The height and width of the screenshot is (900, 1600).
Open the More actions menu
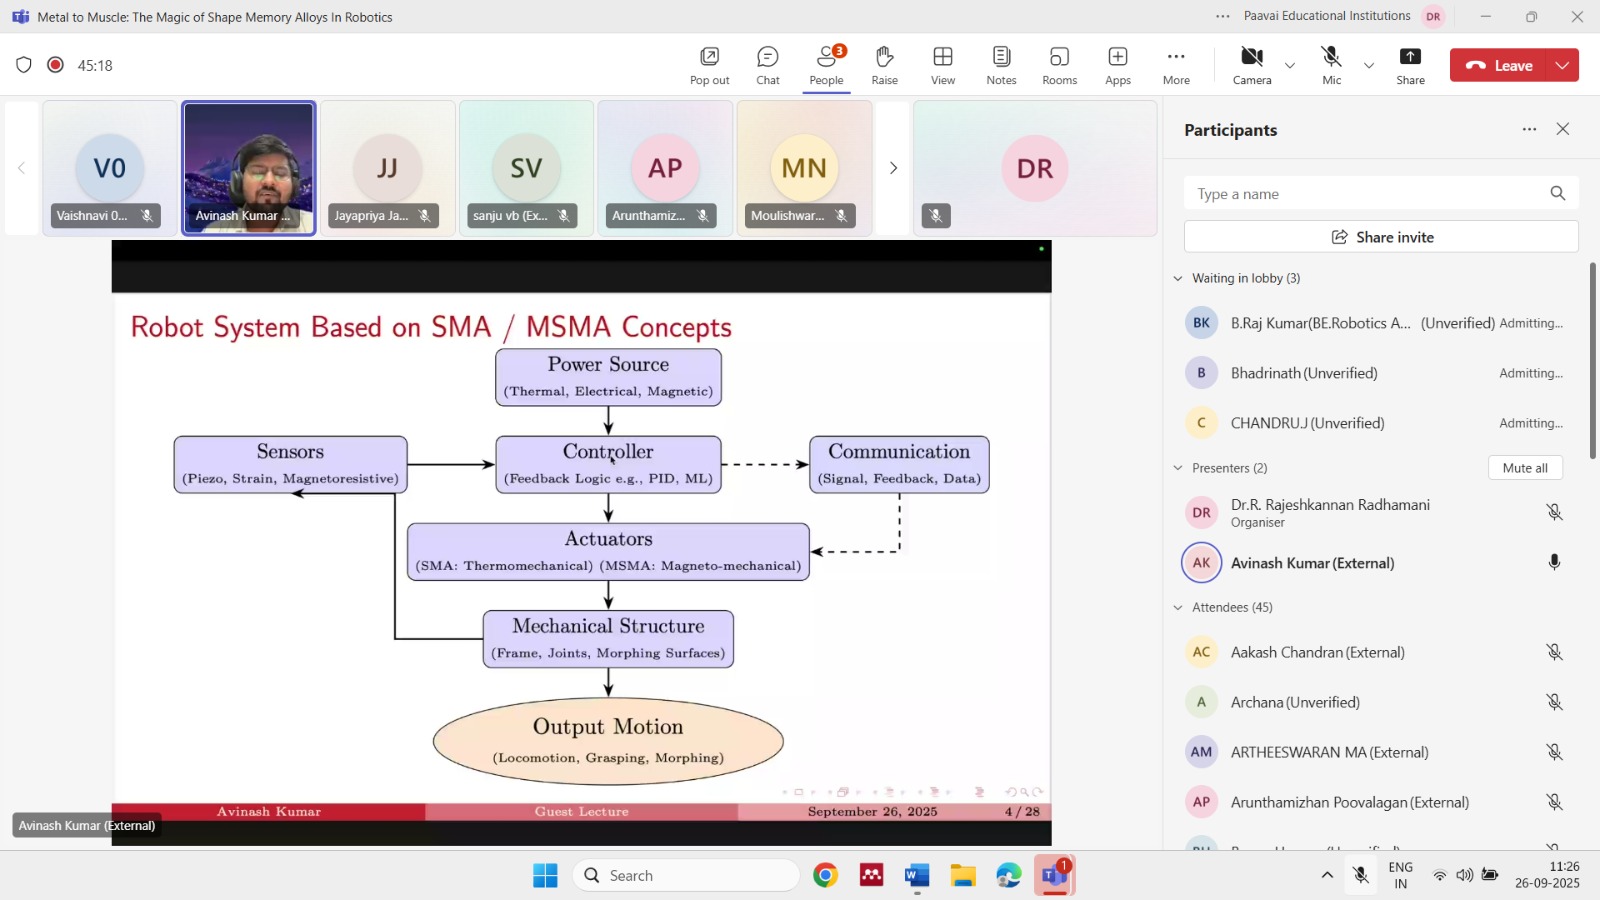(x=1176, y=65)
